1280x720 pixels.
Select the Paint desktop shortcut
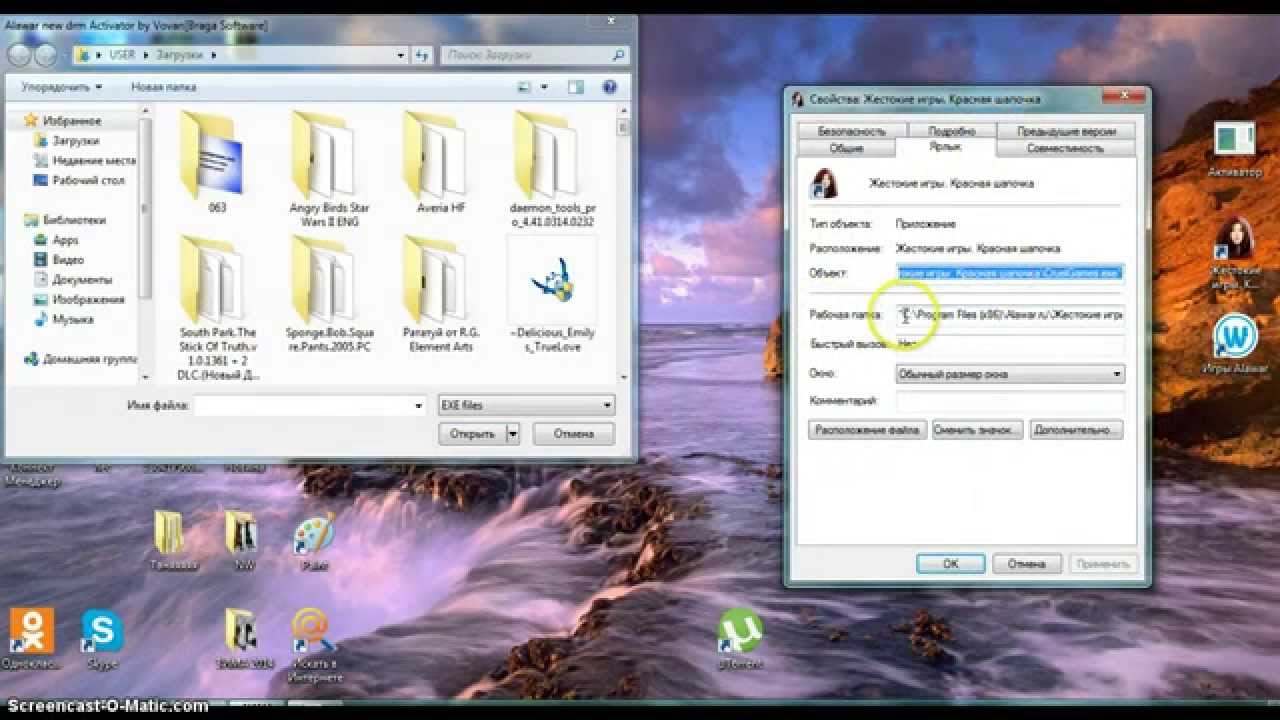[x=314, y=543]
